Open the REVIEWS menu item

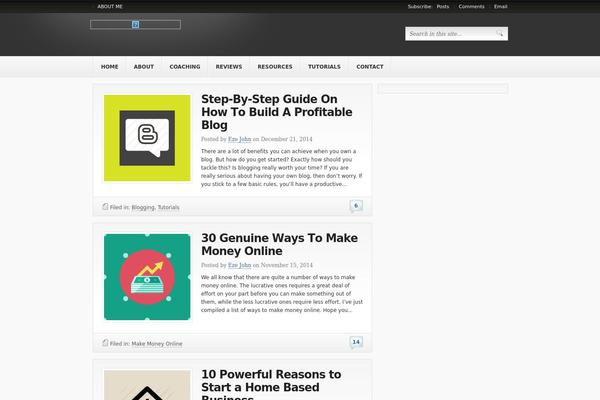(229, 67)
